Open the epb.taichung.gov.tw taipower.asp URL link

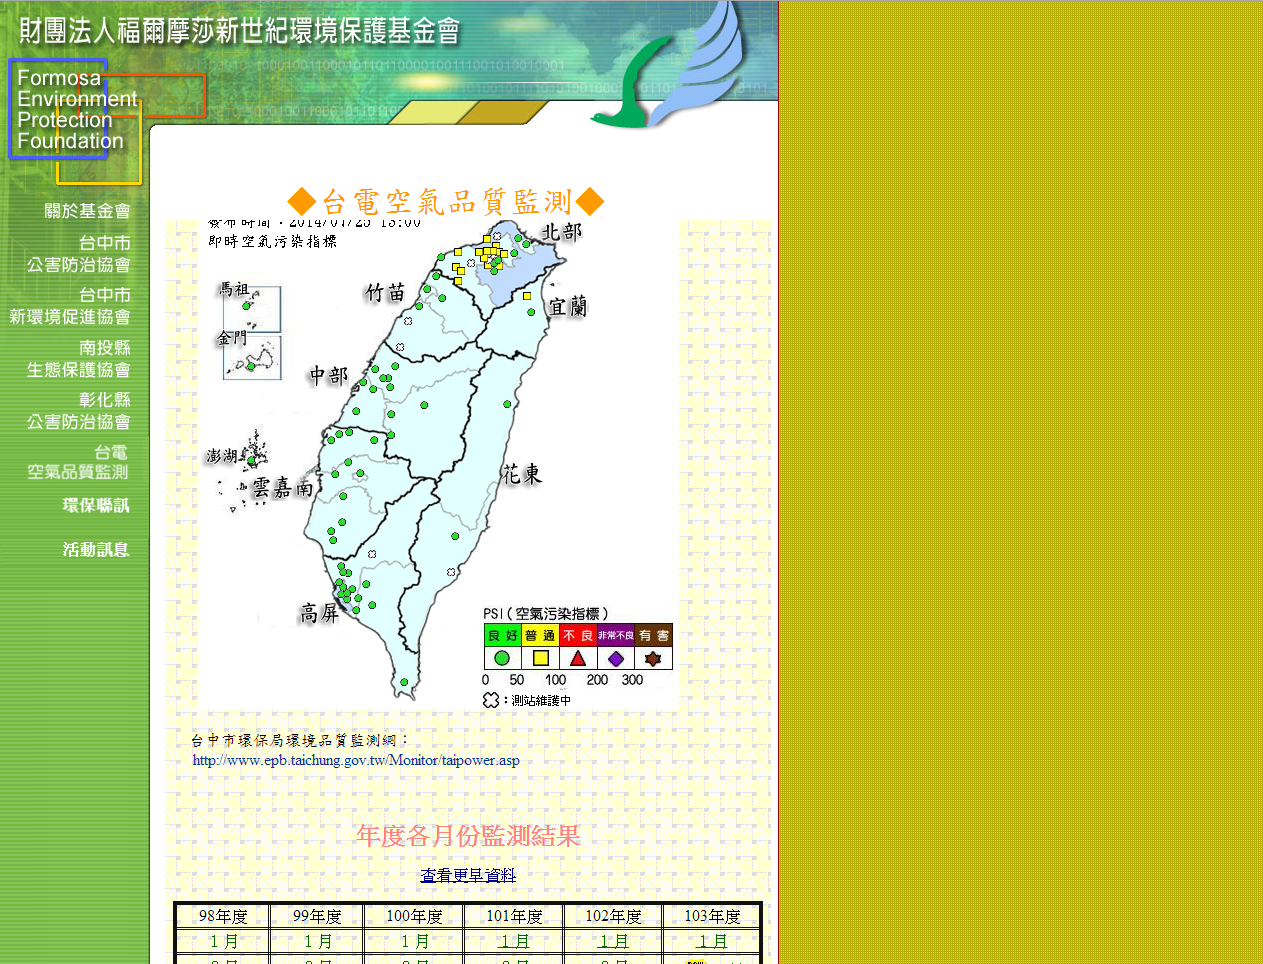356,760
